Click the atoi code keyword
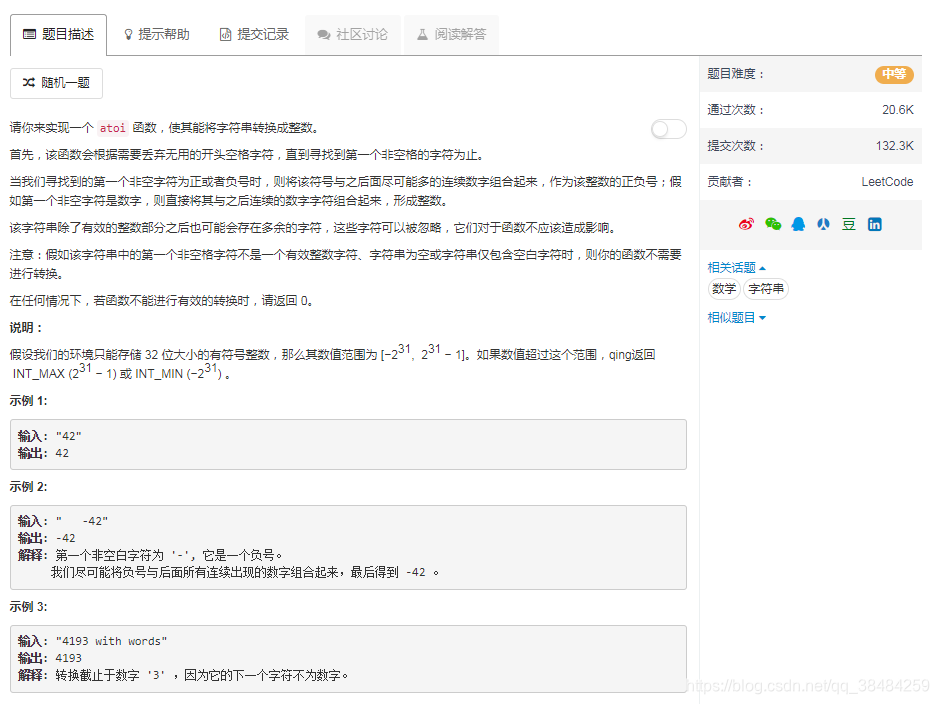The width and height of the screenshot is (939, 704). (x=113, y=128)
